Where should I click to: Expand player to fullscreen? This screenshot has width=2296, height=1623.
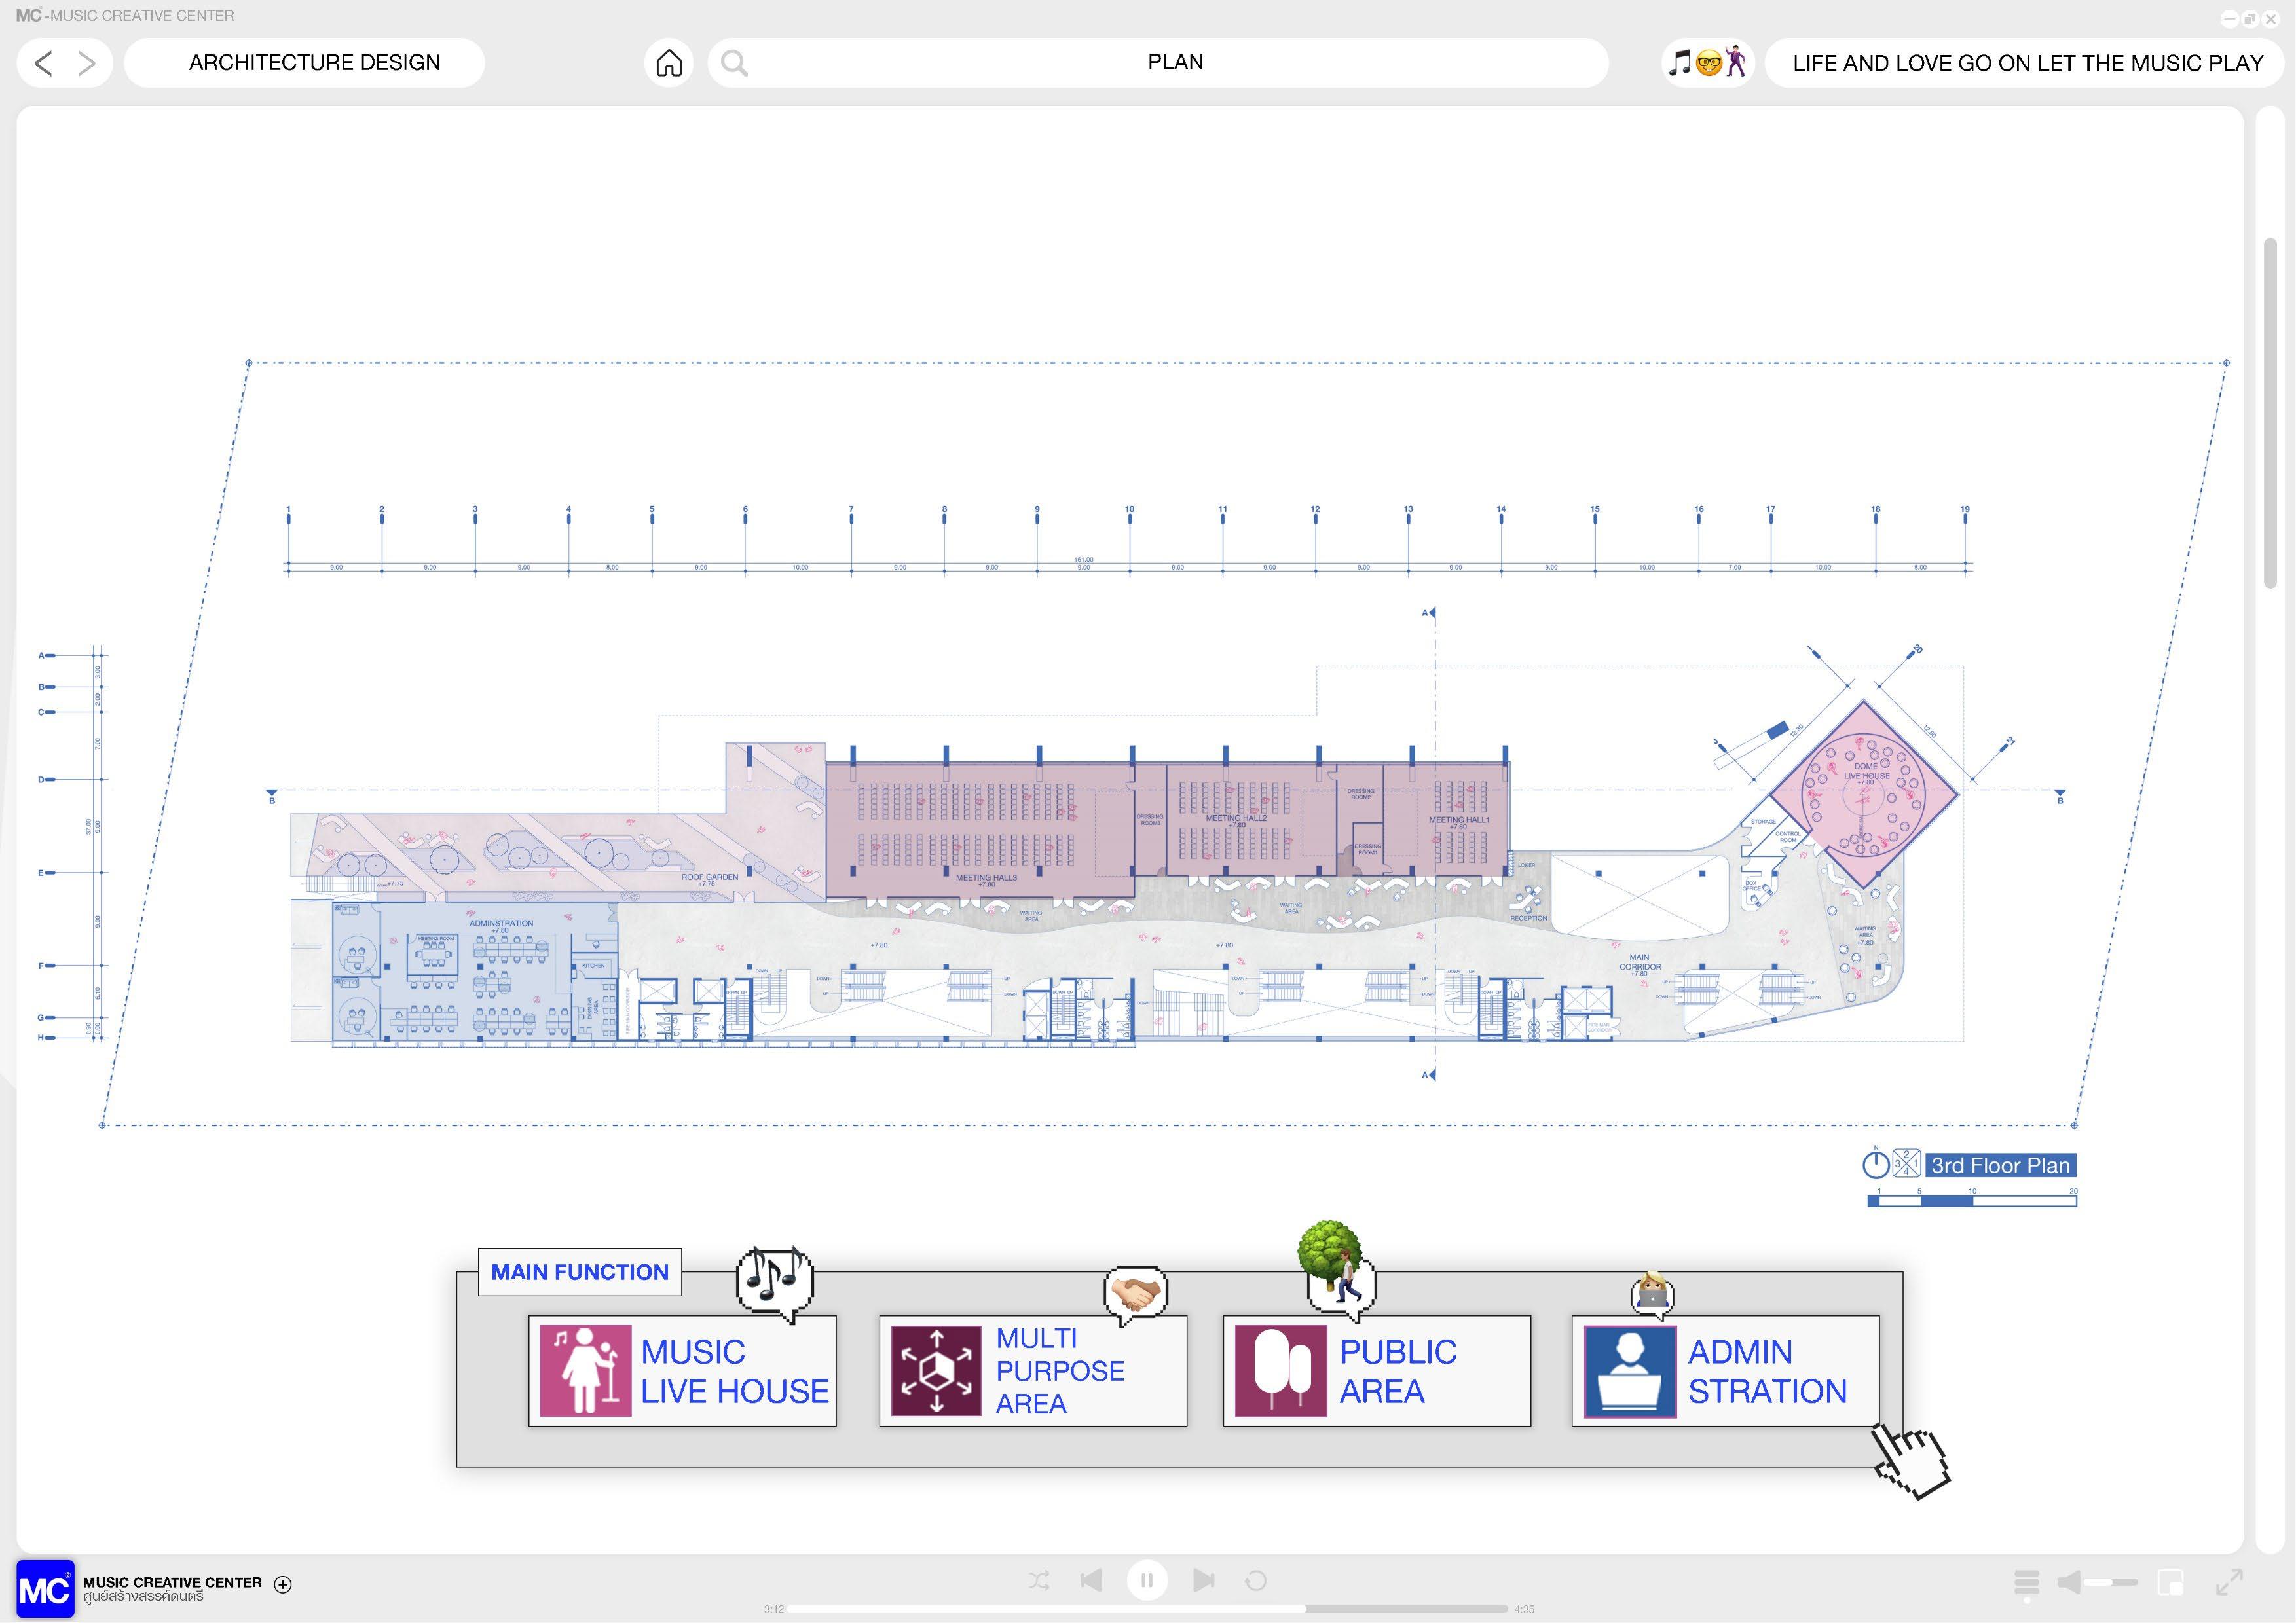click(2229, 1583)
